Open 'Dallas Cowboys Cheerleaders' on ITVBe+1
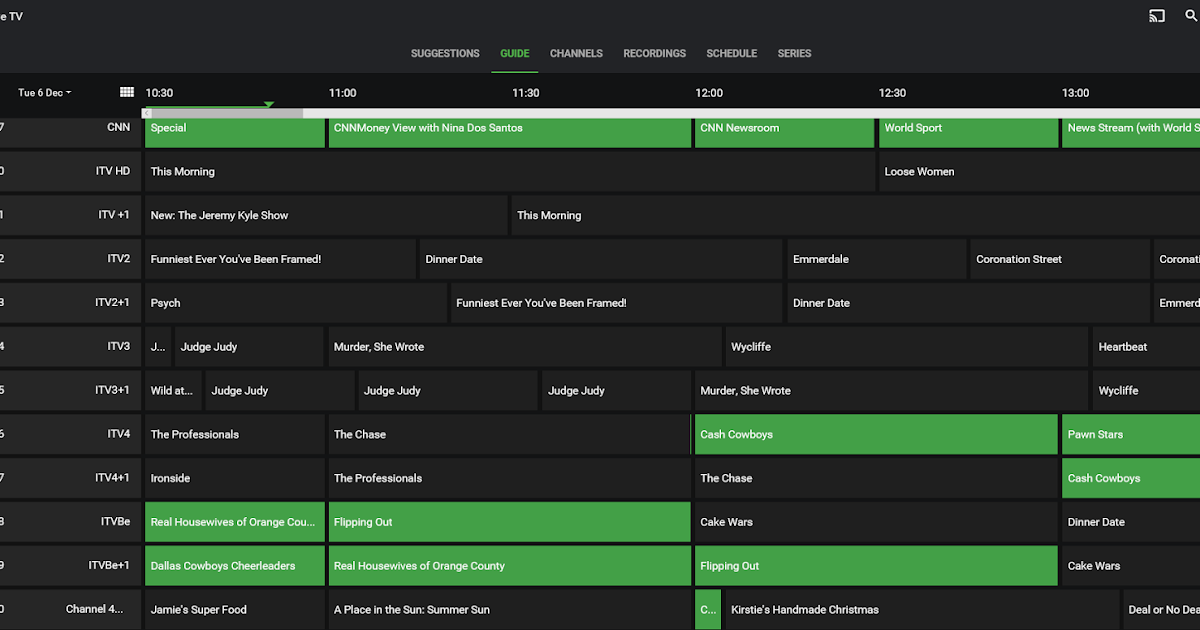This screenshot has width=1200, height=630. click(x=235, y=566)
